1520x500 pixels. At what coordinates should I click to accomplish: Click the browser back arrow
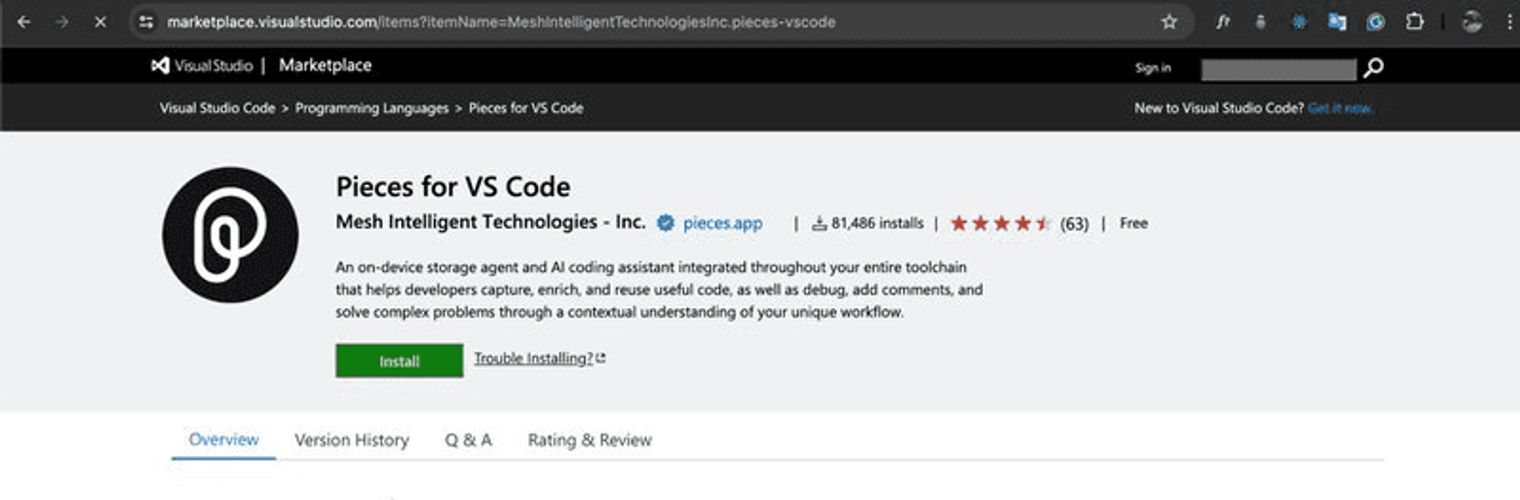24,22
